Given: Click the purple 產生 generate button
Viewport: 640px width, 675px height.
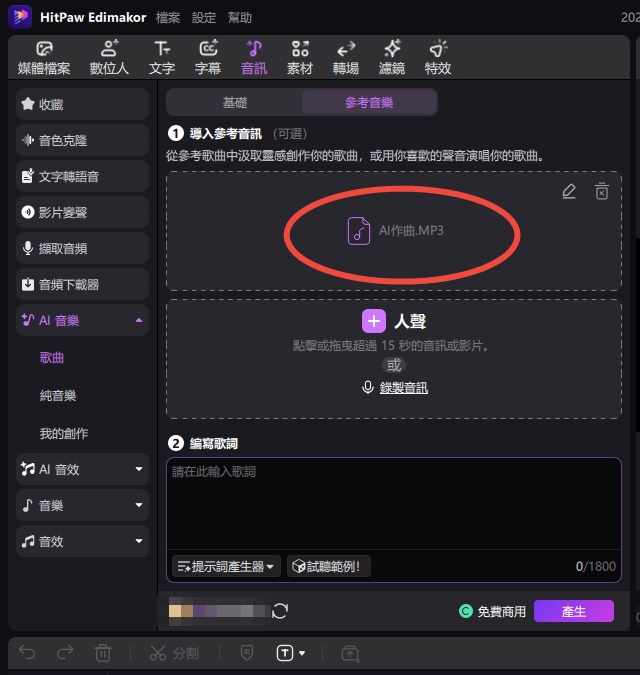Looking at the screenshot, I should tap(574, 611).
